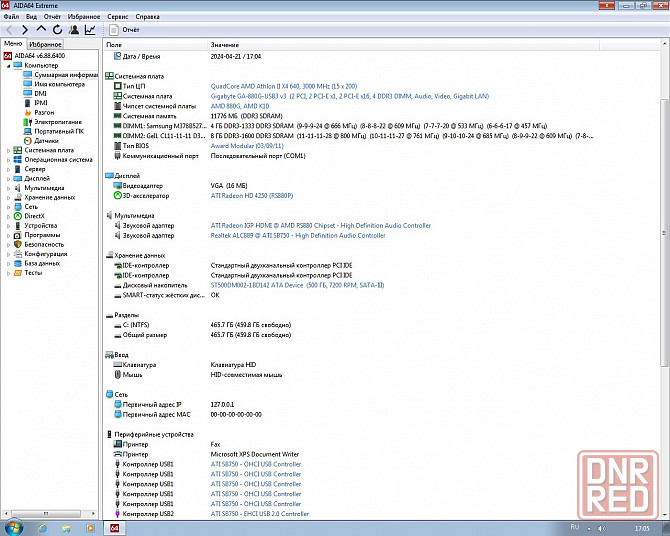Viewport: 670px width, 536px height.
Task: Open the Award Modular BIOS link
Action: click(x=247, y=146)
